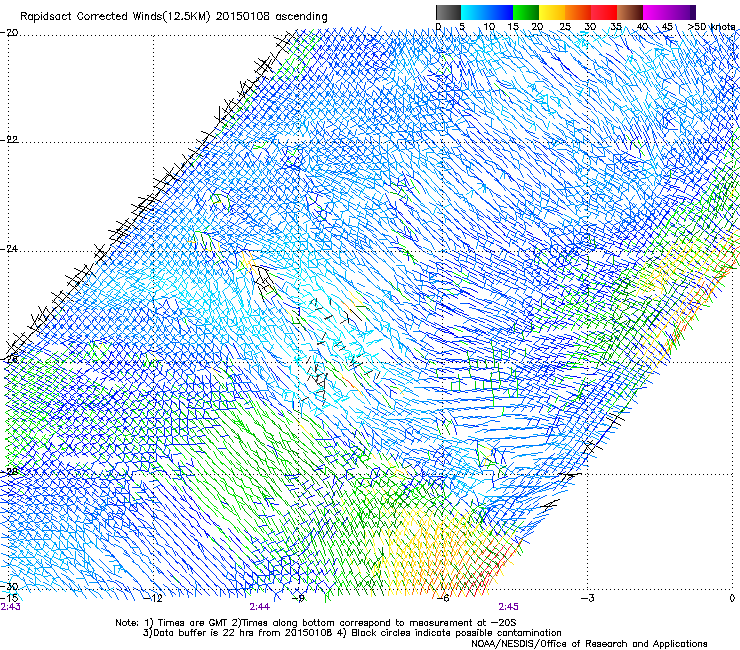
Task: Click the '10' legend scale label
Action: [489, 27]
